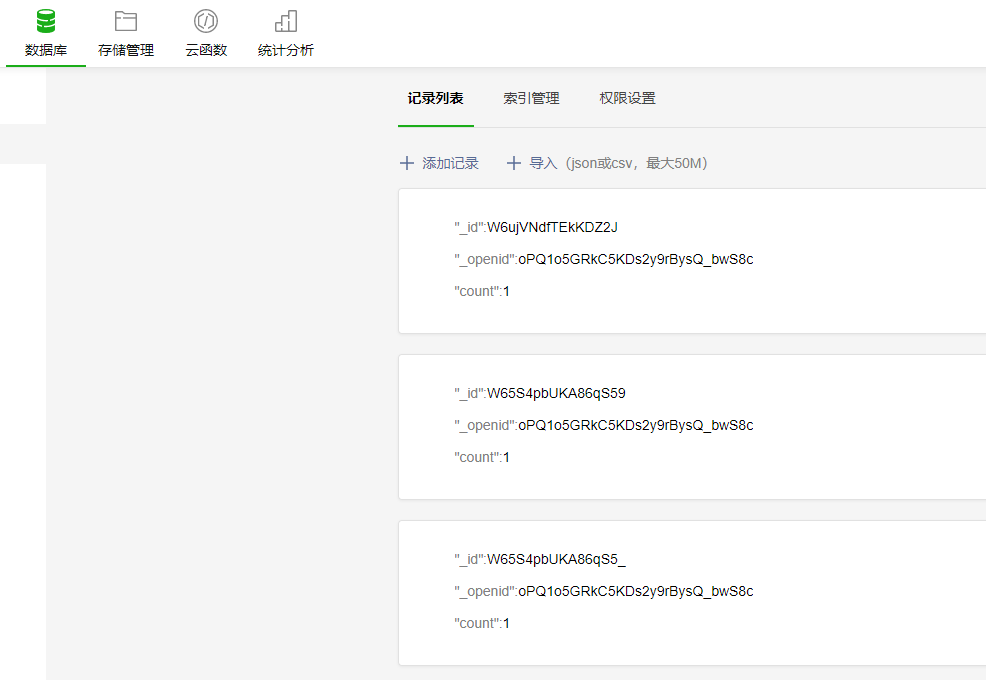Open the 存储管理 storage folder icon
The image size is (986, 680).
point(126,21)
